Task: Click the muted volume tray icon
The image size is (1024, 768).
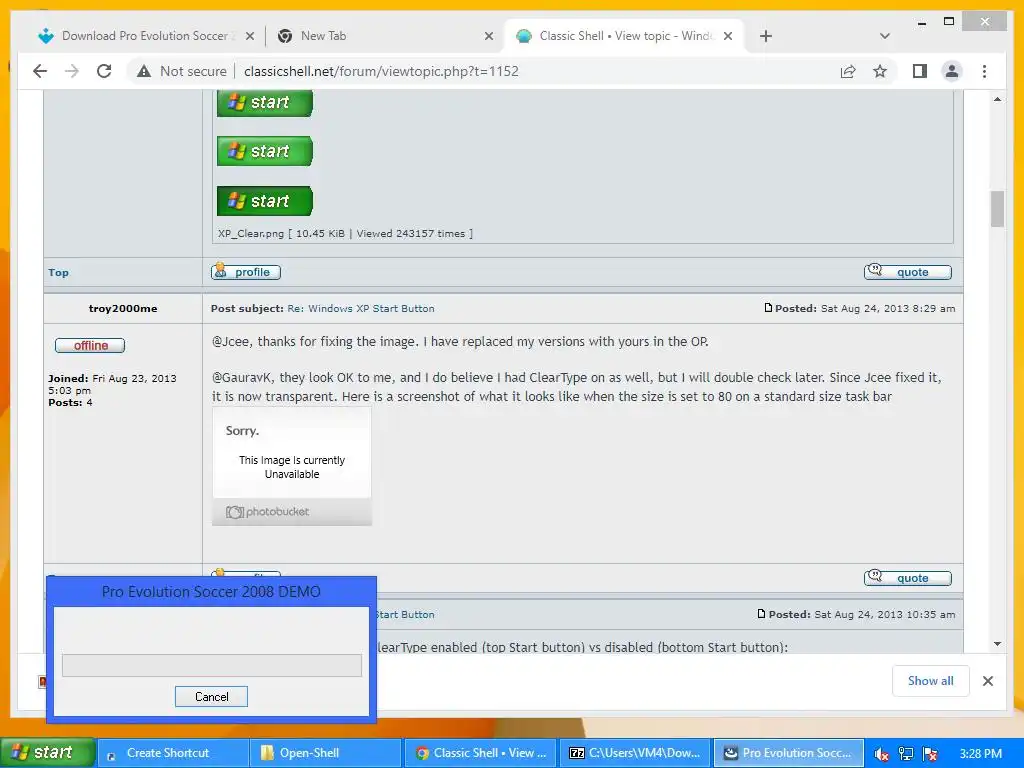Action: tap(881, 754)
